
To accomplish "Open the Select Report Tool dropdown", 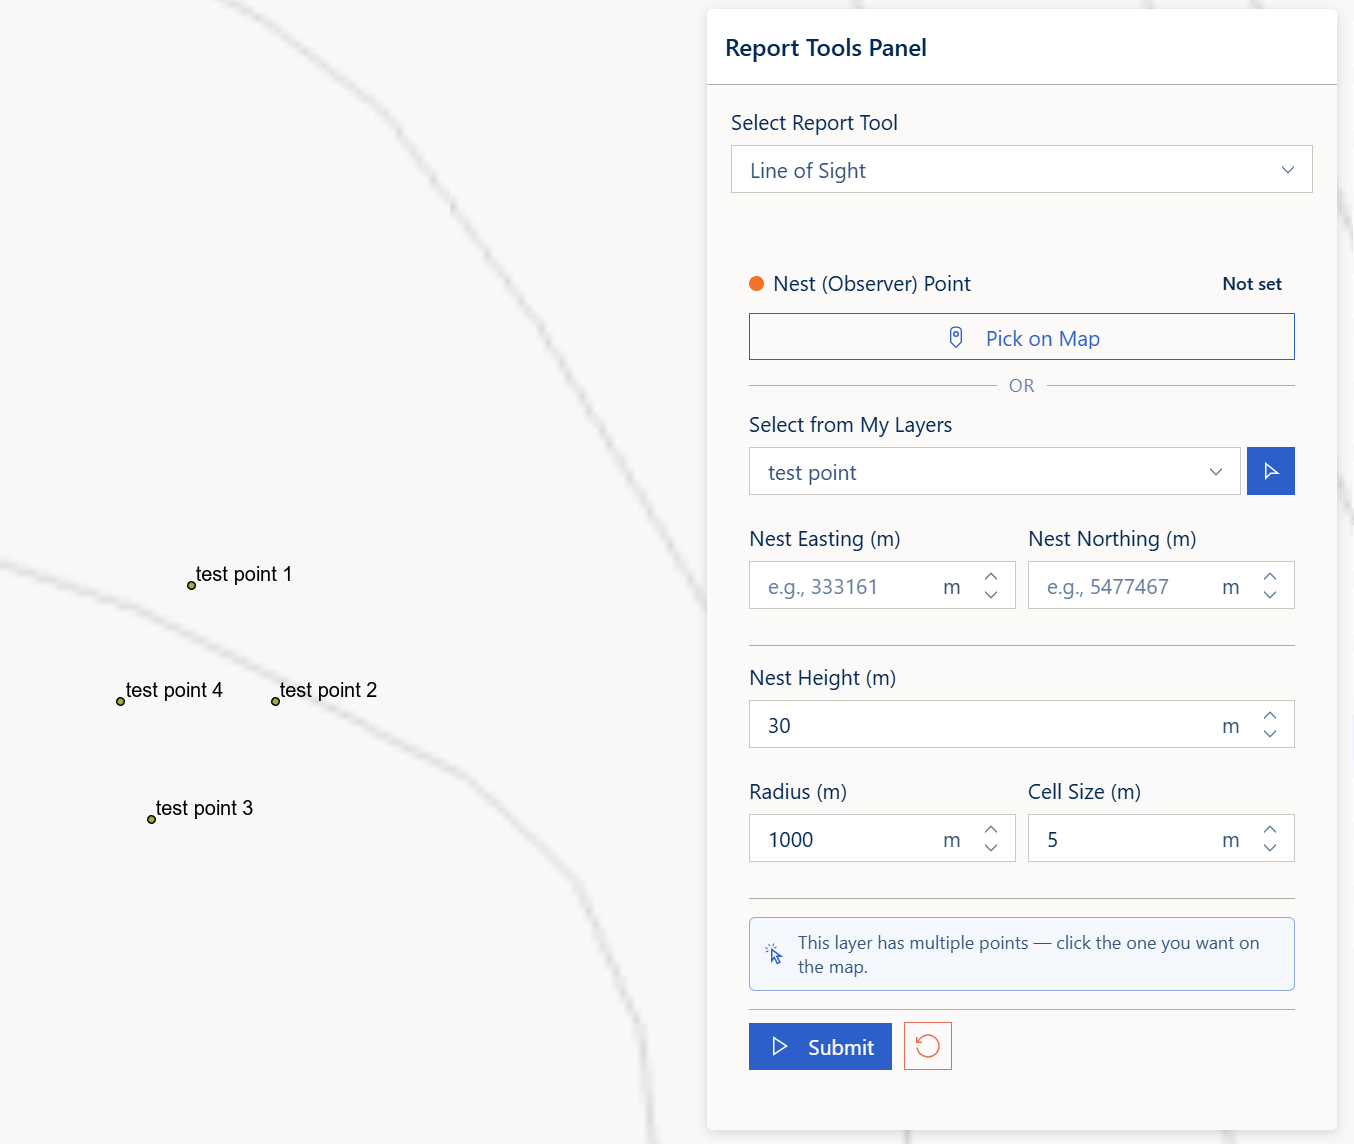I will coord(1021,170).
